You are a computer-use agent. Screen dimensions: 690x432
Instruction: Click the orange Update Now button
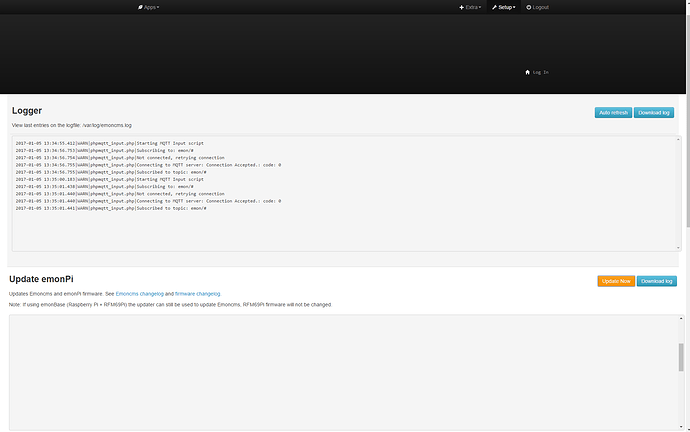click(x=616, y=281)
